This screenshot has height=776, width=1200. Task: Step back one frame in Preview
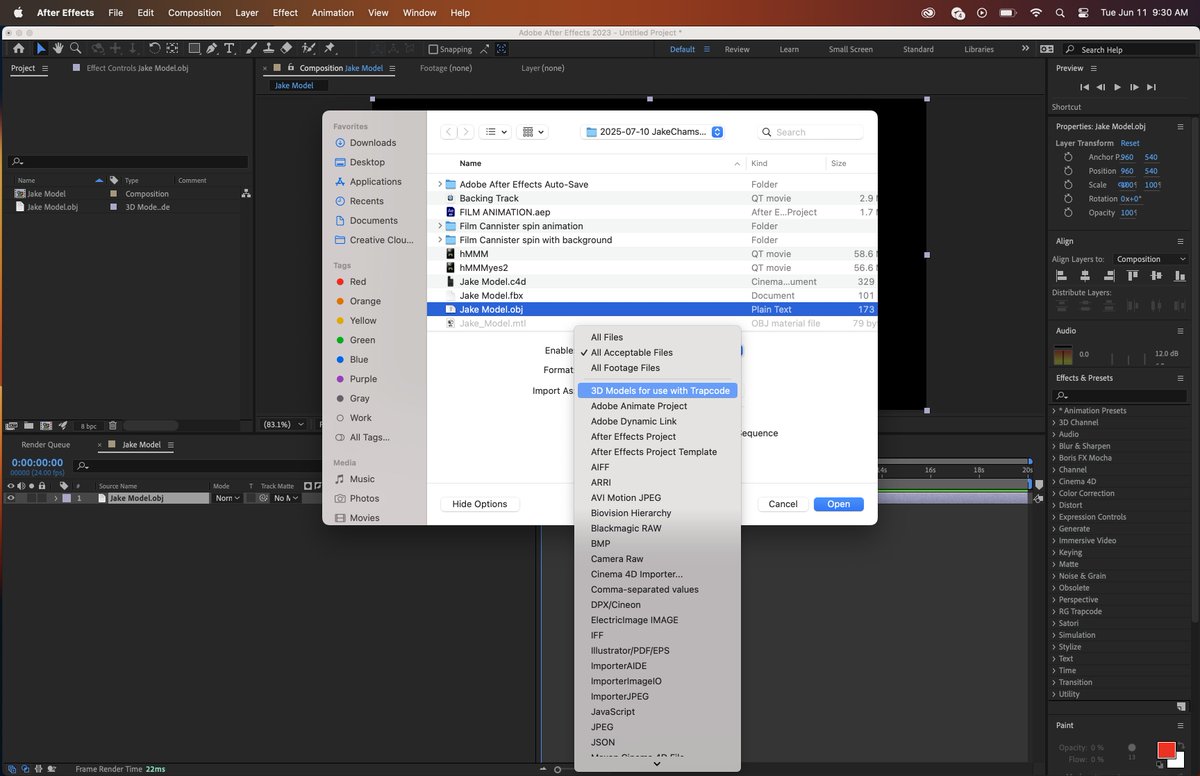click(1101, 87)
